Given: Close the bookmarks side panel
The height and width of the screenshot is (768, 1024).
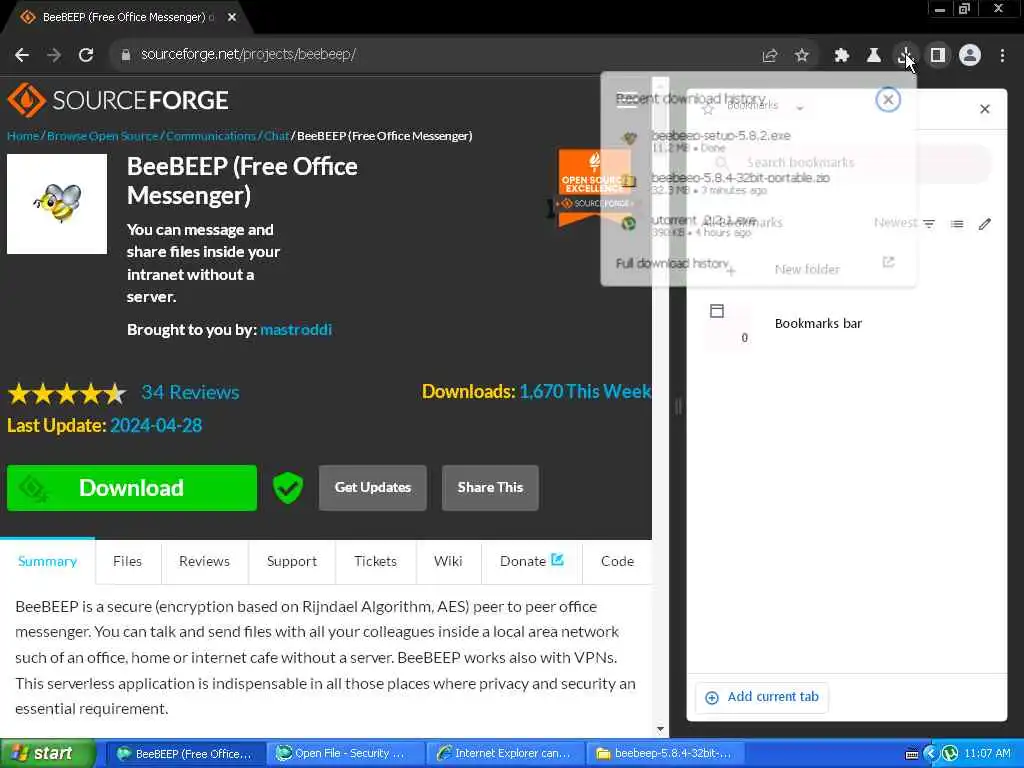Looking at the screenshot, I should [x=985, y=109].
